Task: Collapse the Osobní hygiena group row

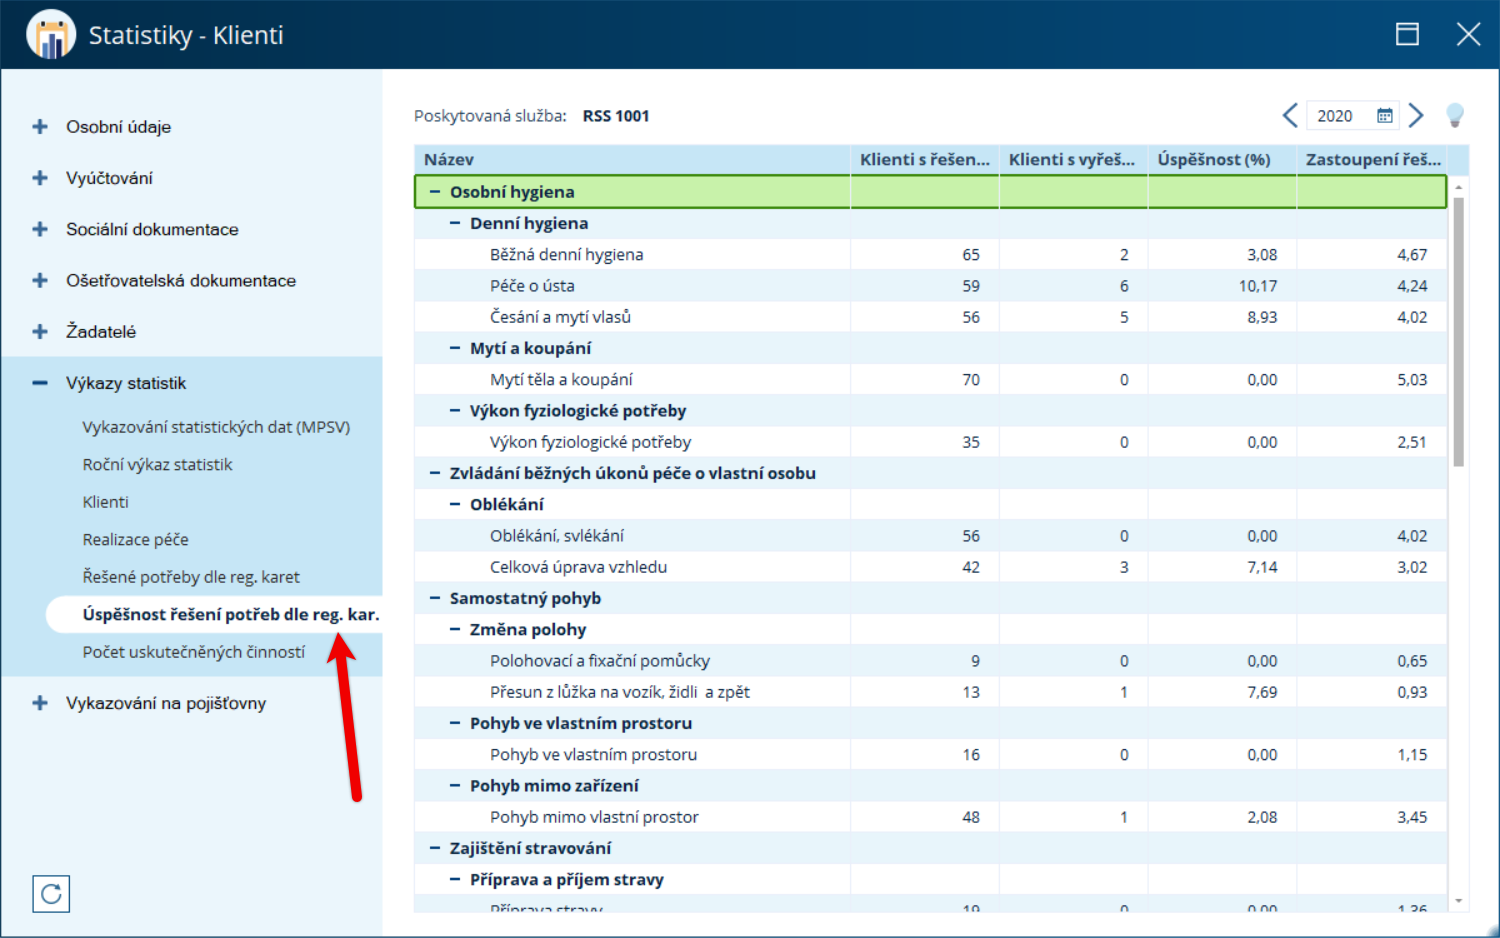Action: [x=435, y=192]
